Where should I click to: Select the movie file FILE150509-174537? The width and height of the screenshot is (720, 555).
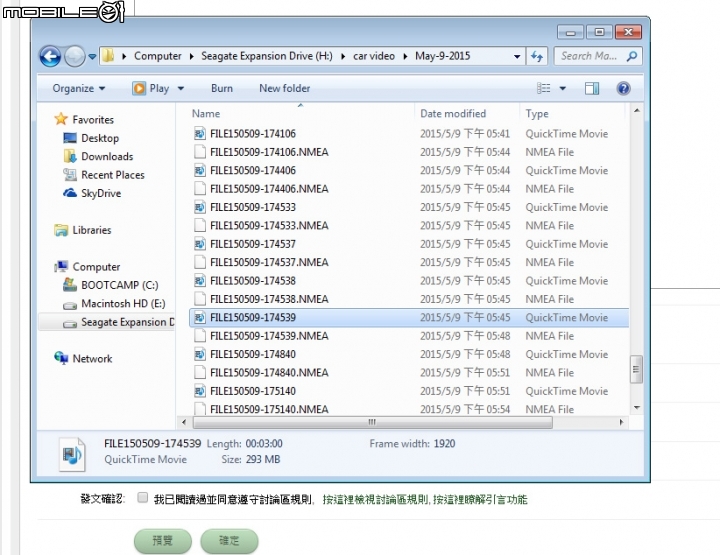pyautogui.click(x=253, y=244)
